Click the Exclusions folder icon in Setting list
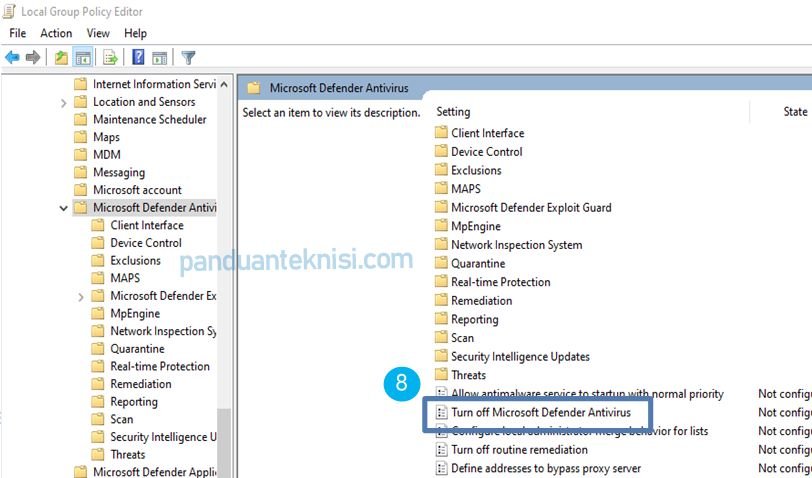Screen dimensions: 812x478 tap(441, 170)
